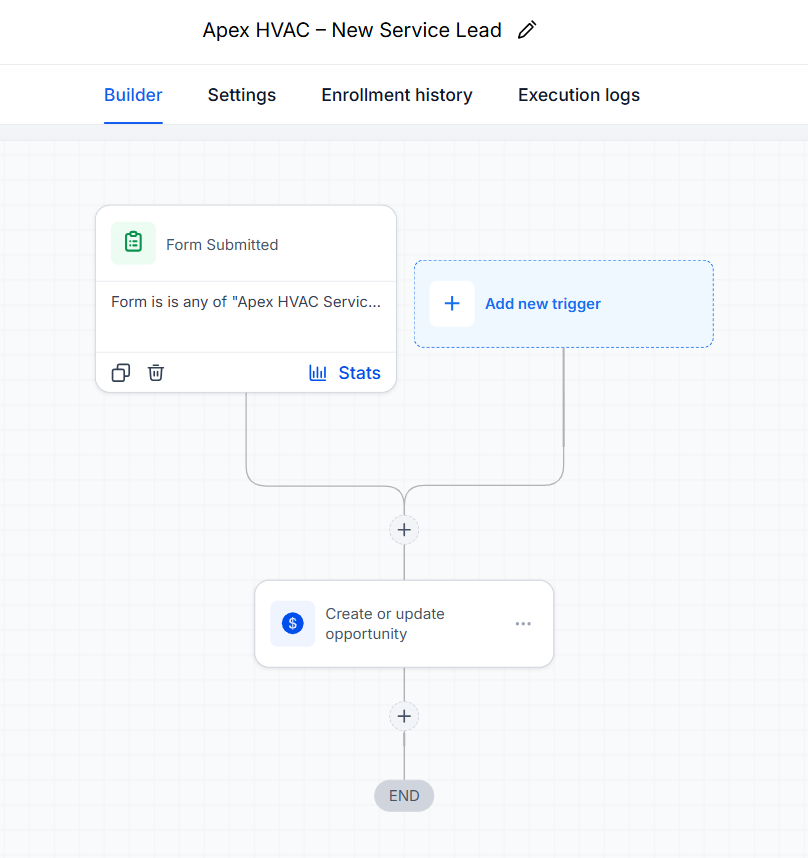808x858 pixels.
Task: View Execution logs tab
Action: click(x=579, y=95)
